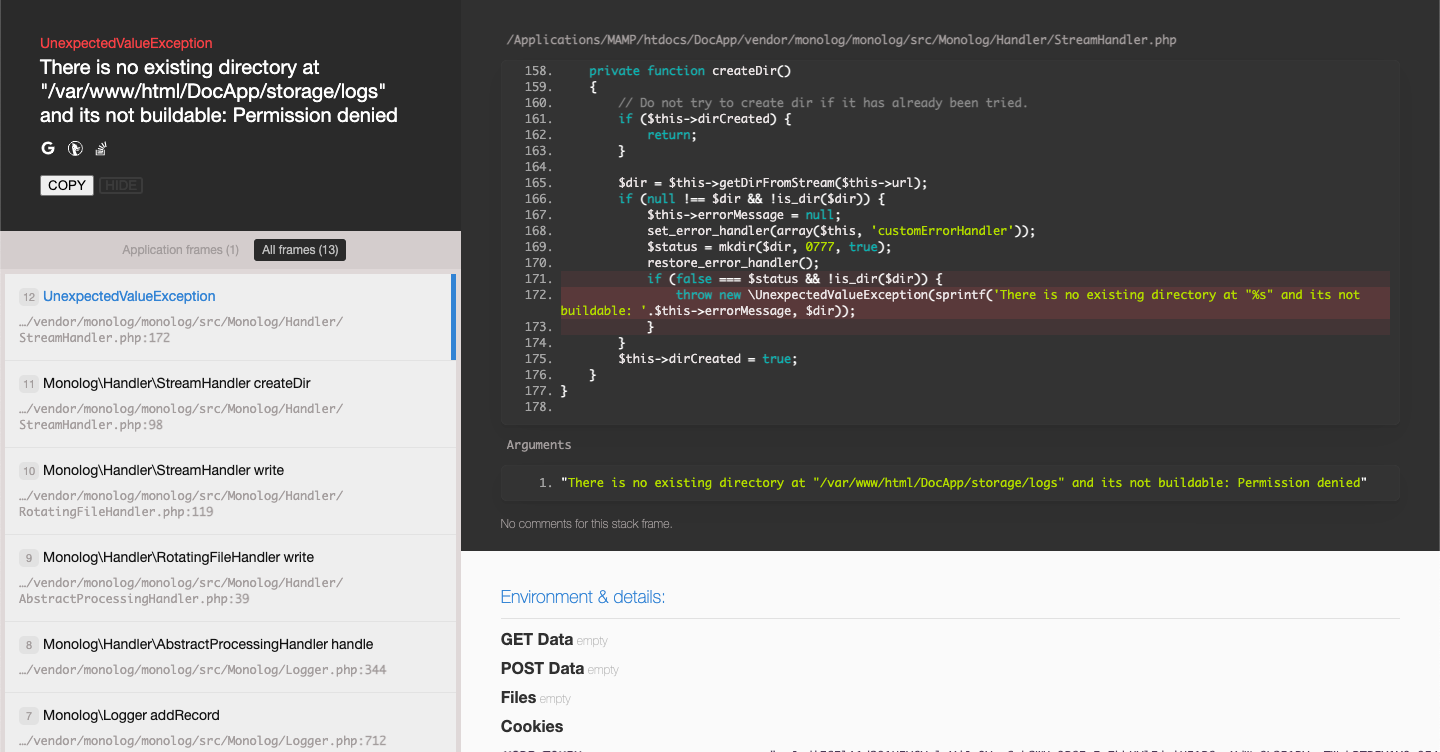The width and height of the screenshot is (1440, 752).
Task: Click AbstractProcessingHandler.php:39 path in frame 9
Action: click(x=181, y=591)
